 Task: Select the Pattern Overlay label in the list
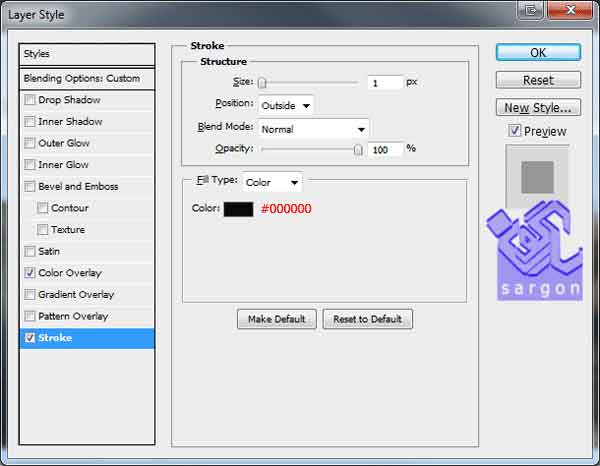click(x=73, y=316)
